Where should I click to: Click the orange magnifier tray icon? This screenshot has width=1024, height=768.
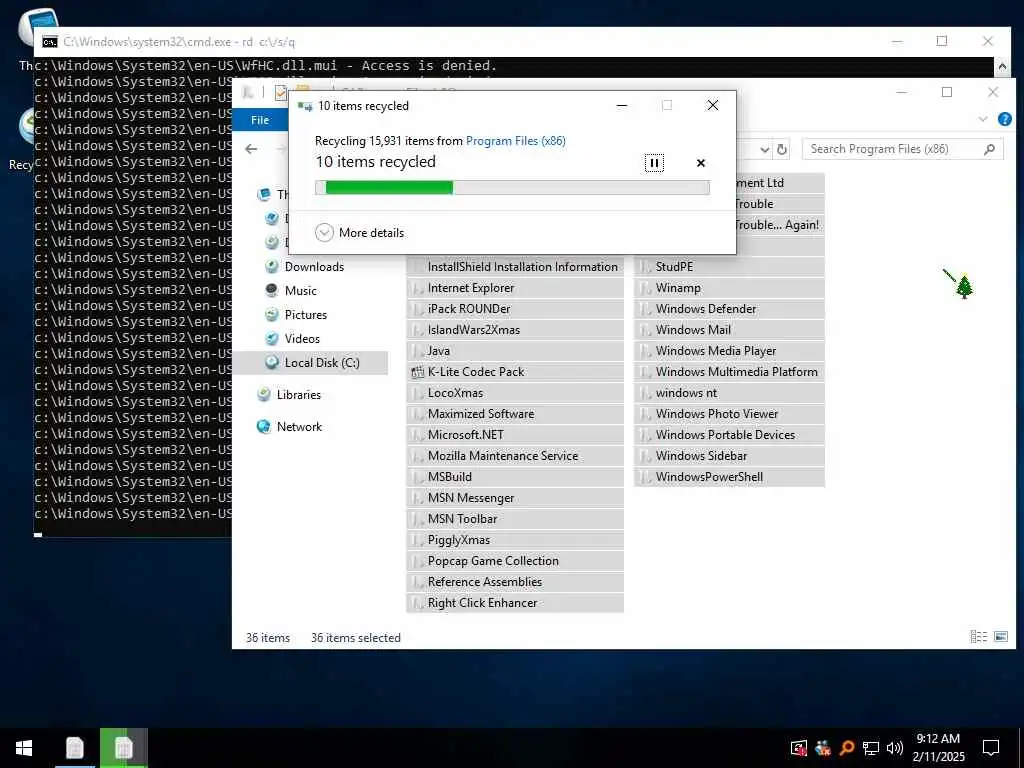click(x=847, y=748)
